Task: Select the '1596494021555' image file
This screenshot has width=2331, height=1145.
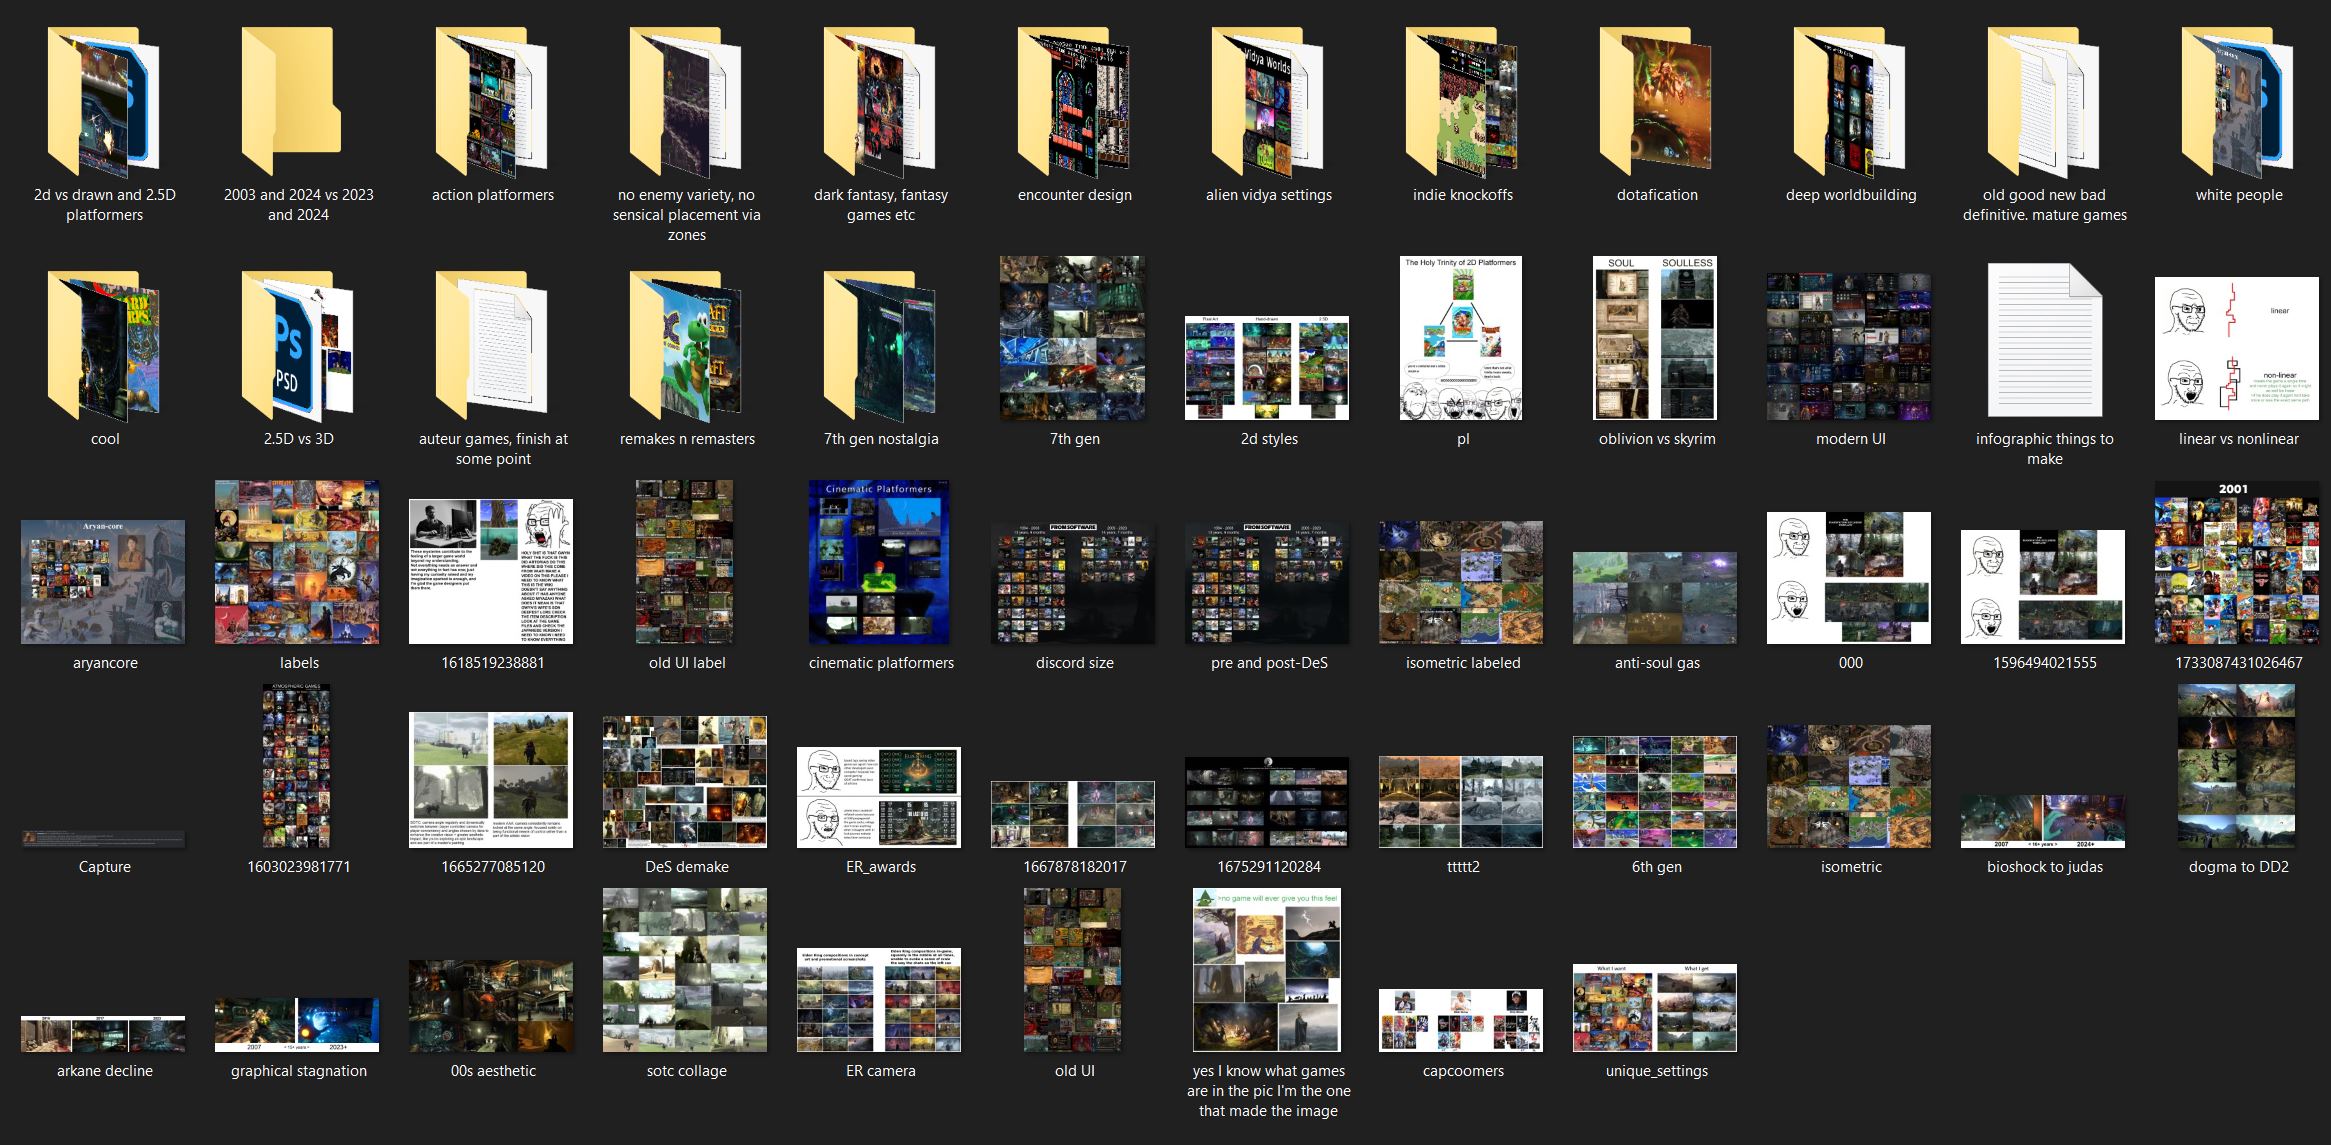Action: [x=2043, y=587]
